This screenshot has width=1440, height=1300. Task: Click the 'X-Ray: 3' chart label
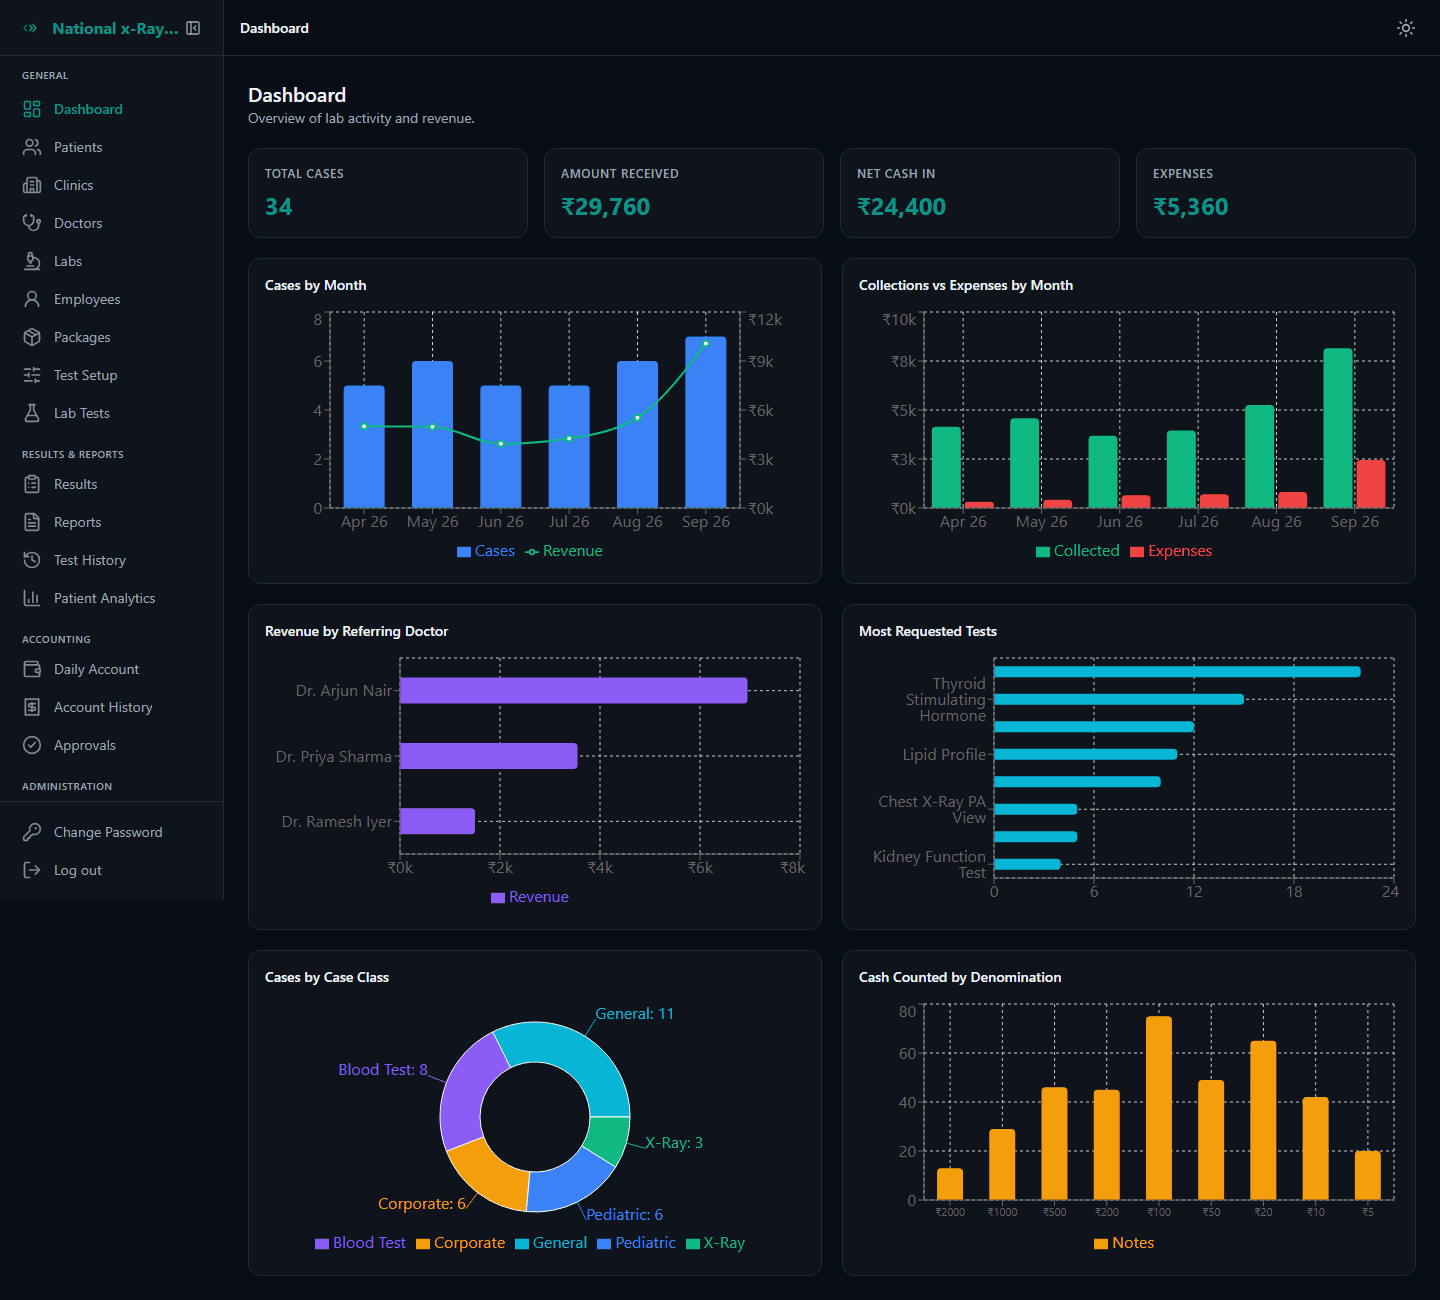point(674,1143)
